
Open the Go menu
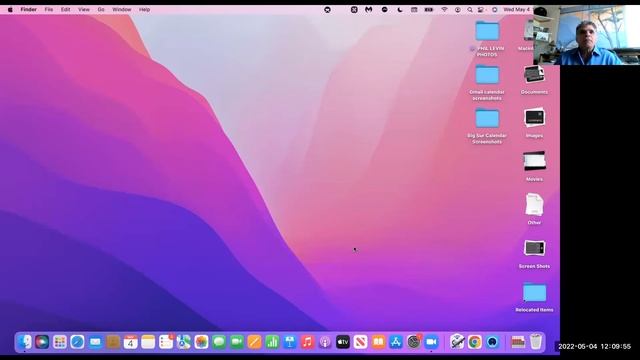tap(101, 9)
